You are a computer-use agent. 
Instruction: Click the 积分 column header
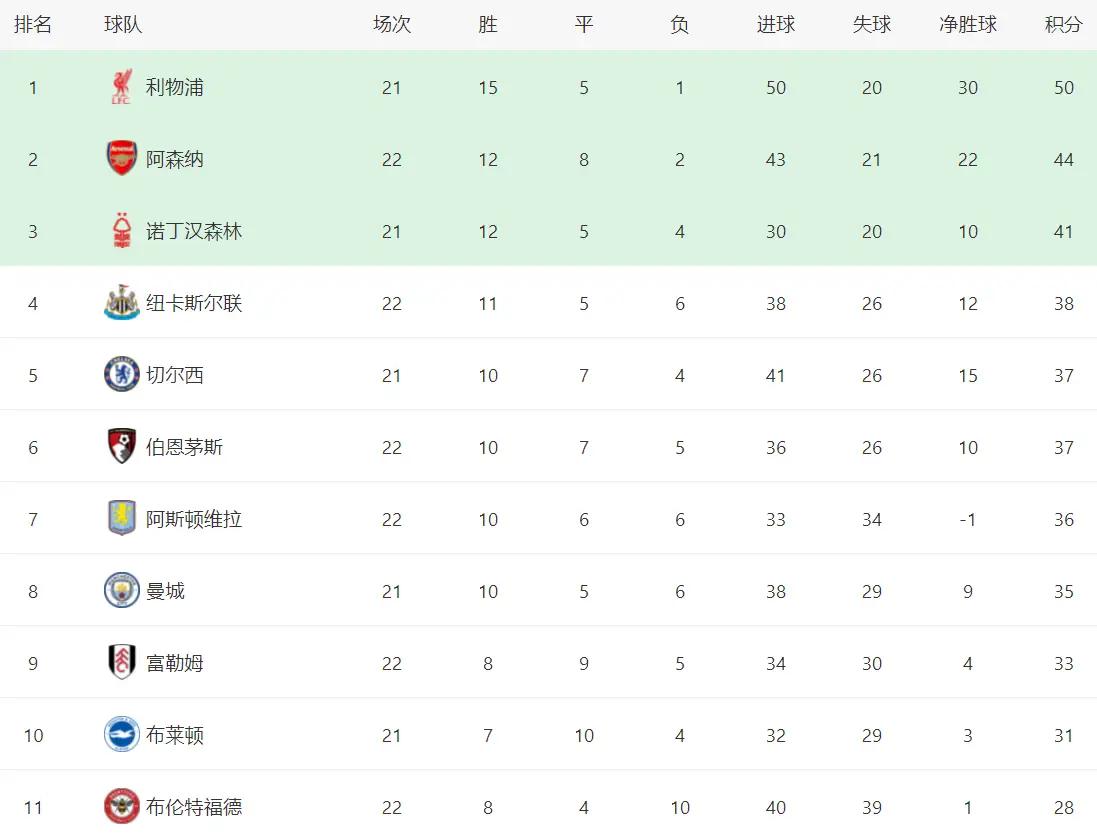pyautogui.click(x=1063, y=25)
